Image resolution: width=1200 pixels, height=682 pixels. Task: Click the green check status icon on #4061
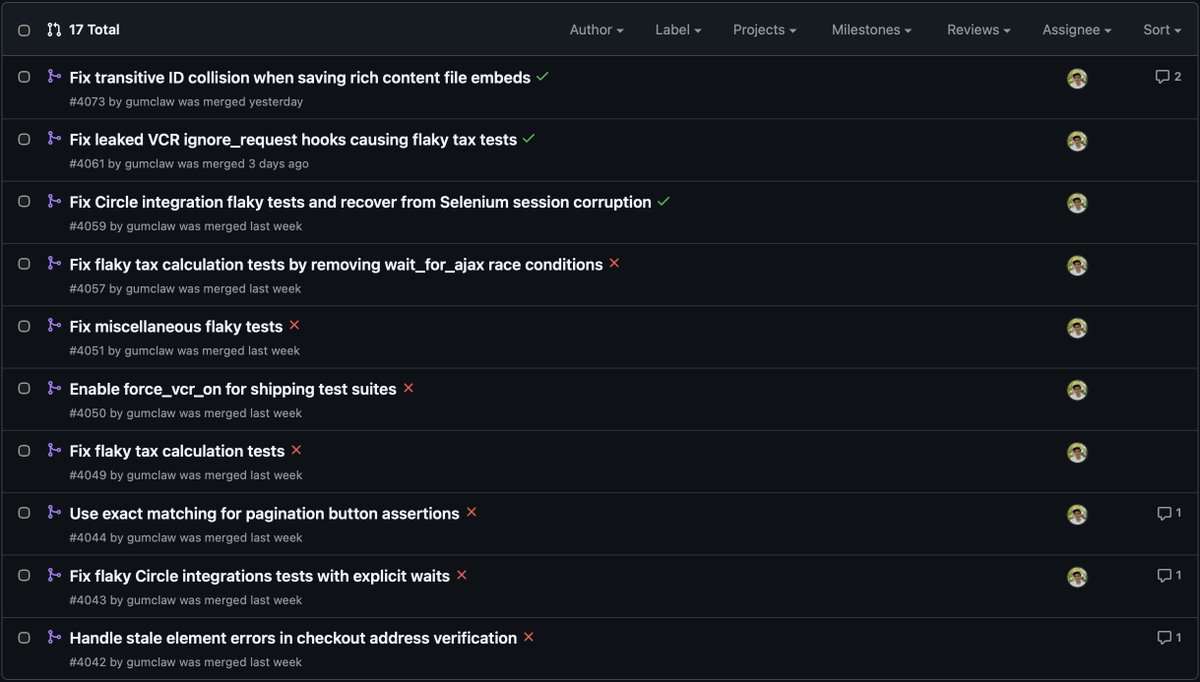point(530,138)
